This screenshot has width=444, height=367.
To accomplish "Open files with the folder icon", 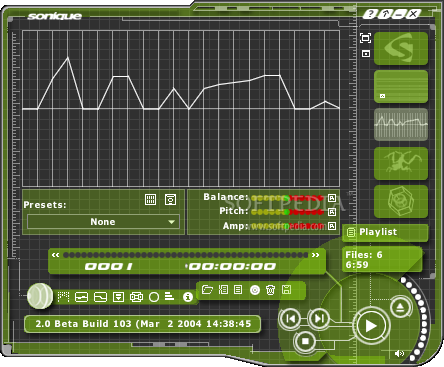I will tap(207, 289).
